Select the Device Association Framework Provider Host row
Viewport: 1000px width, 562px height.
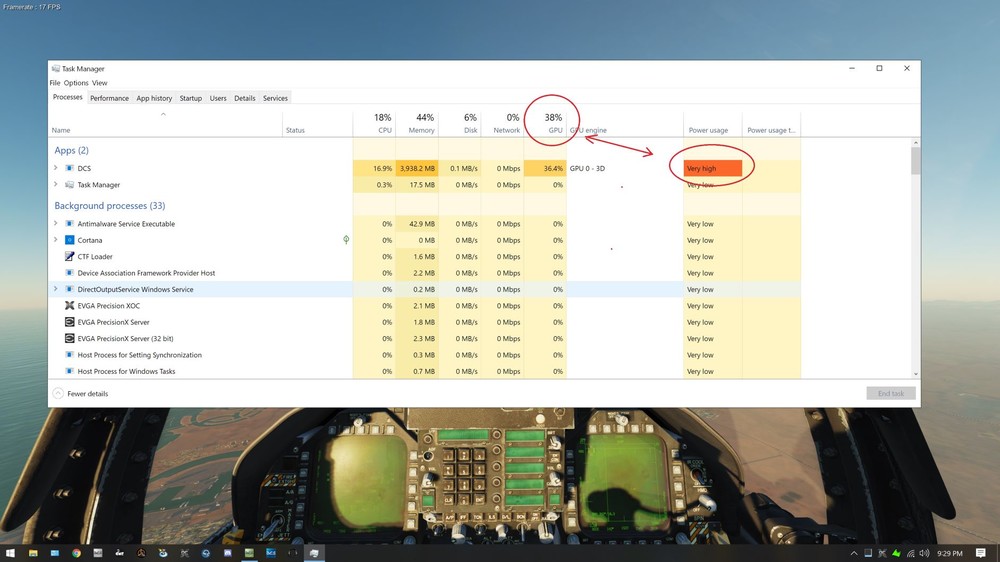click(424, 273)
